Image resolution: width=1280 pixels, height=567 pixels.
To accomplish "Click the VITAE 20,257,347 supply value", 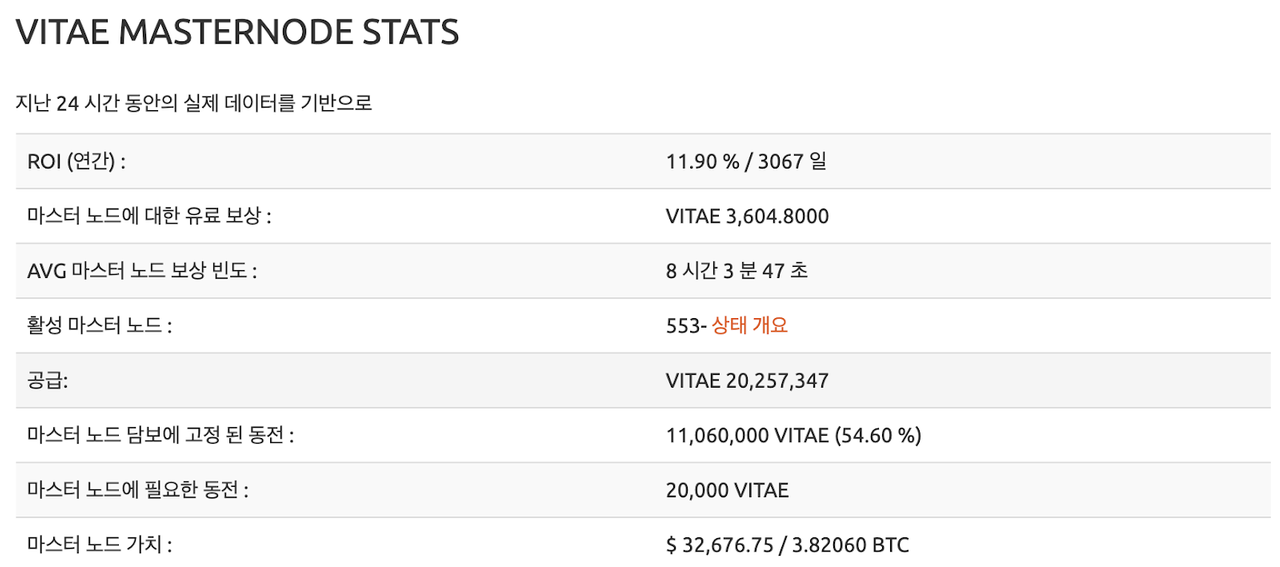I will coord(747,380).
